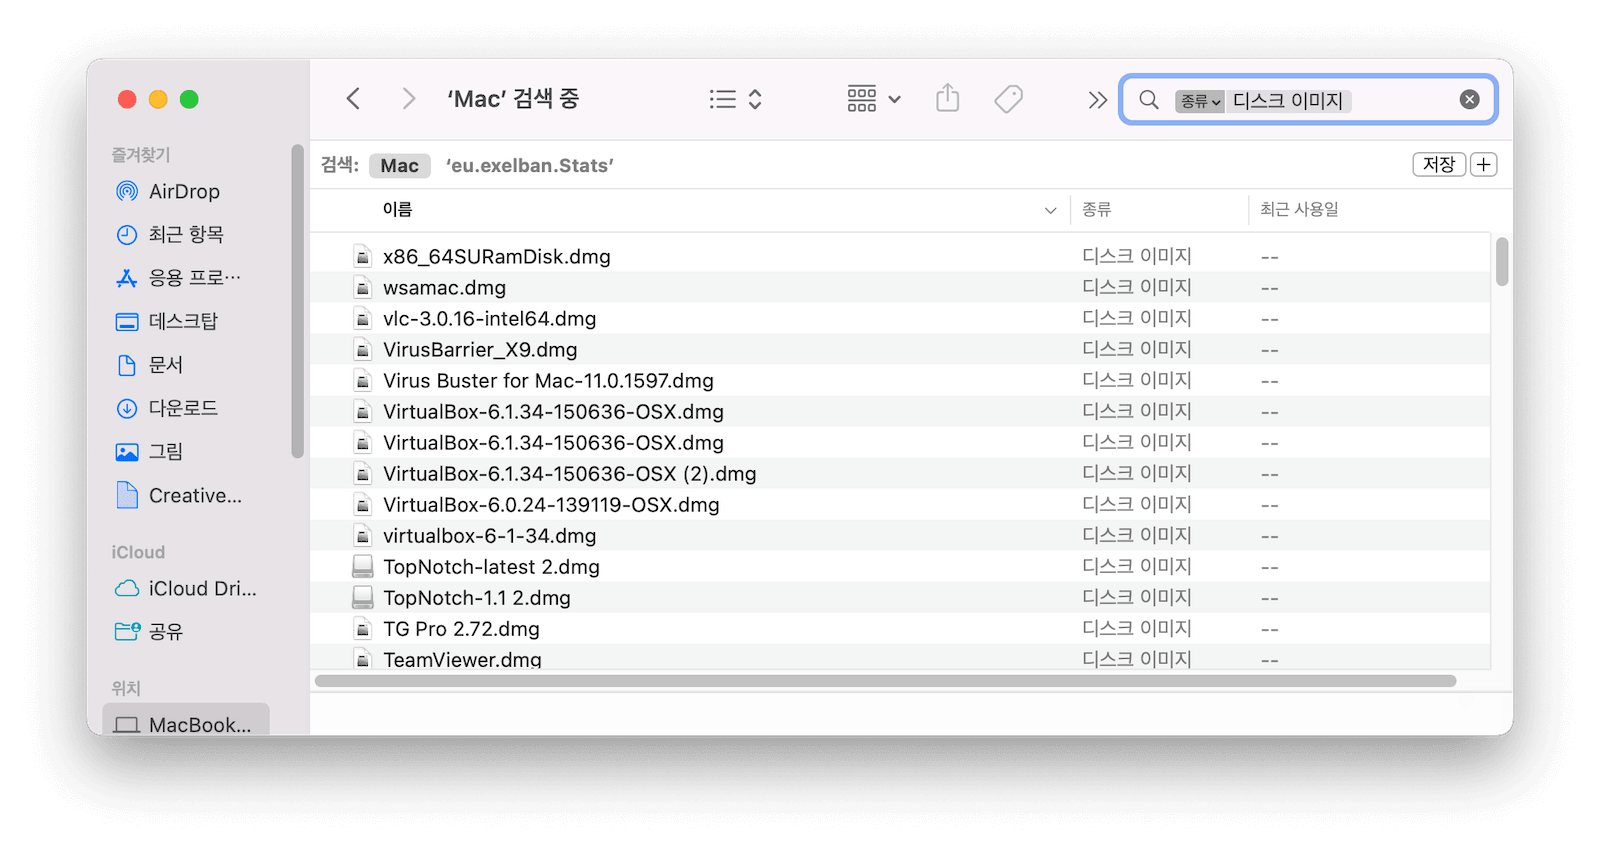
Task: Go forward with the right chevron
Action: (x=408, y=99)
